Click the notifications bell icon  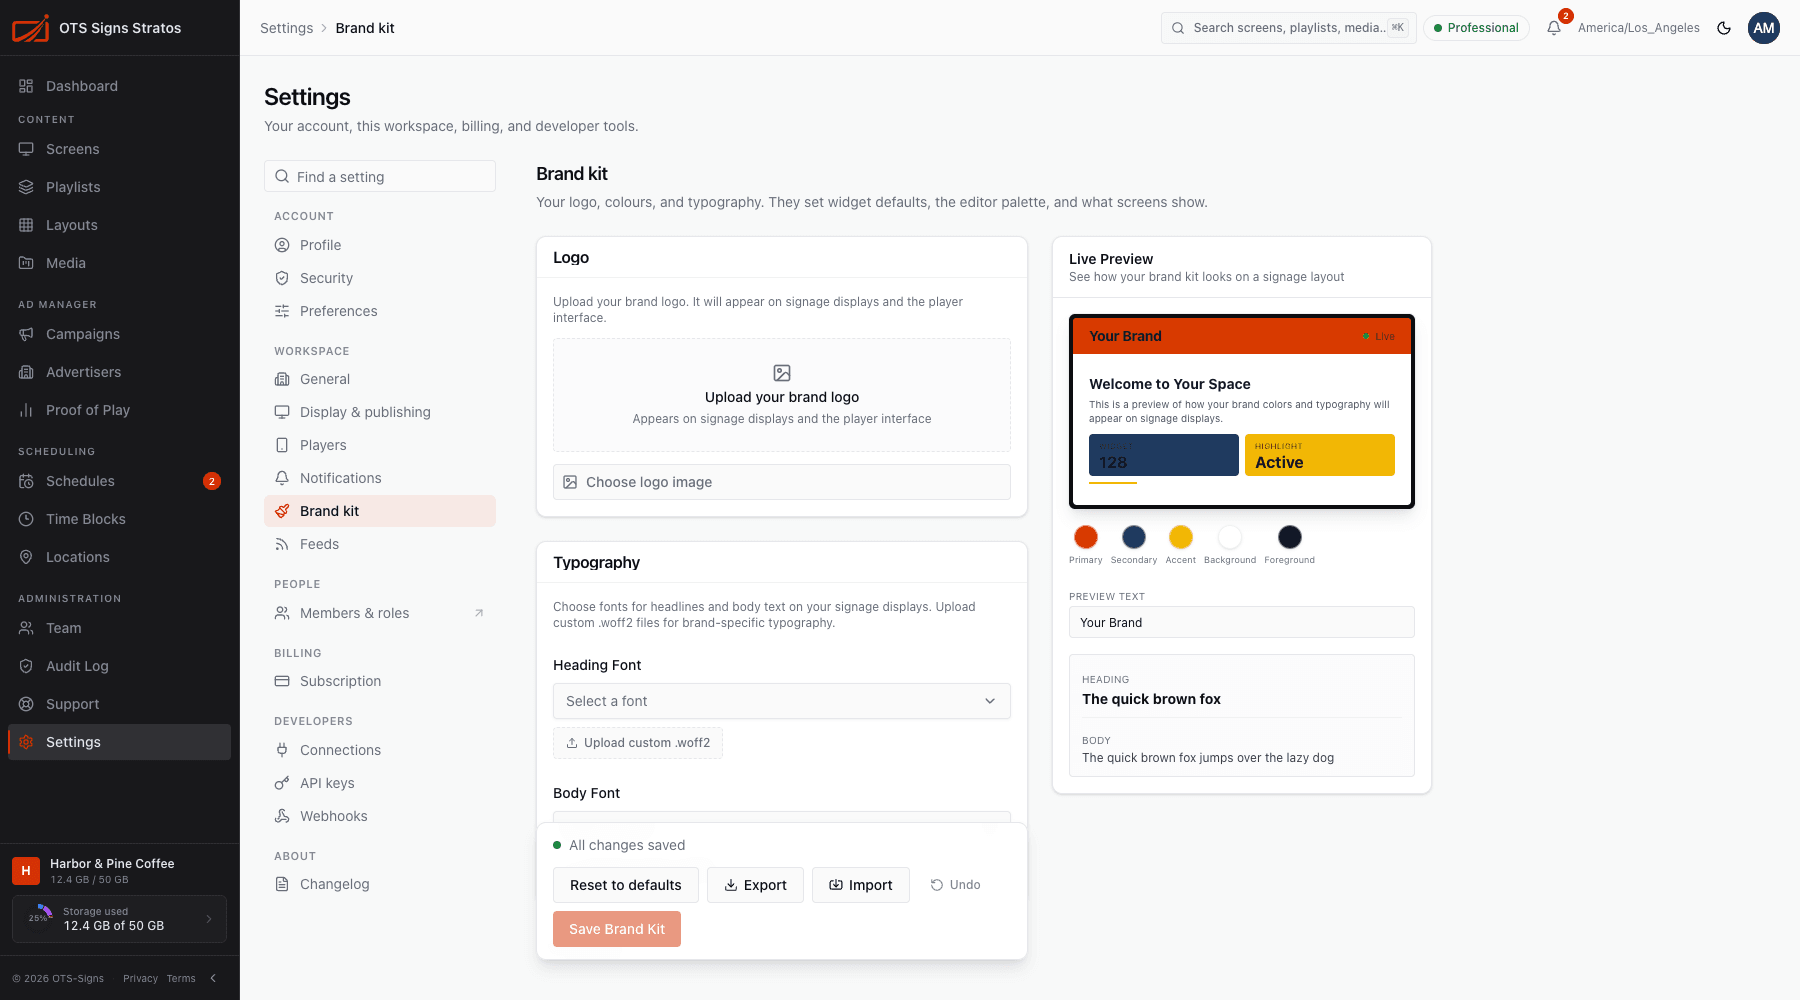point(1554,28)
